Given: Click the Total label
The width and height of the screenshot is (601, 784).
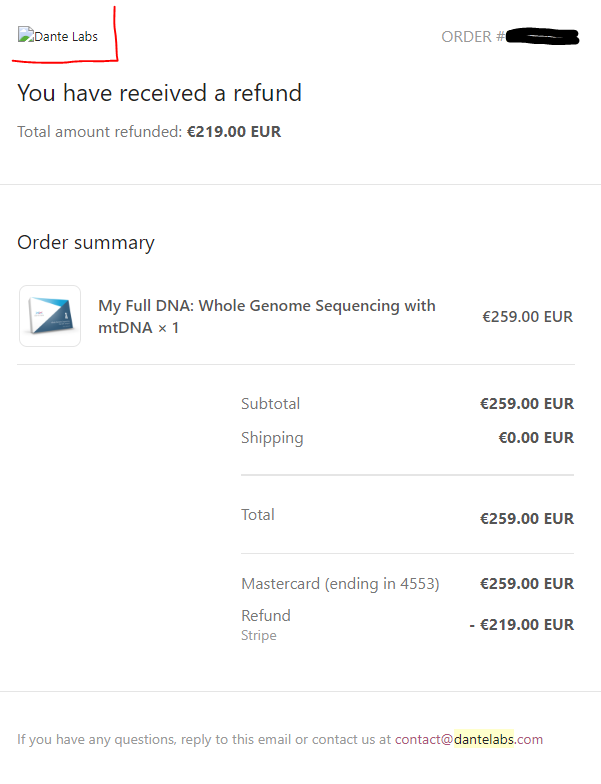Looking at the screenshot, I should [258, 514].
